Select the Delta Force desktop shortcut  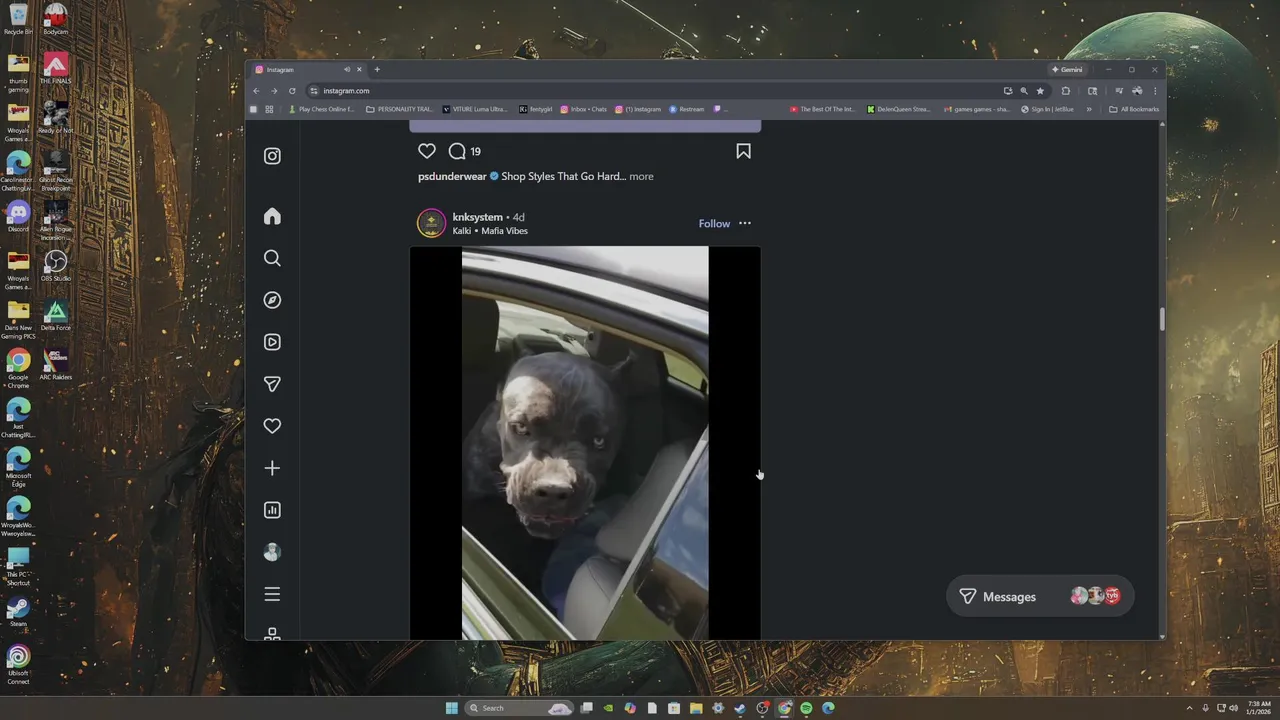(55, 315)
